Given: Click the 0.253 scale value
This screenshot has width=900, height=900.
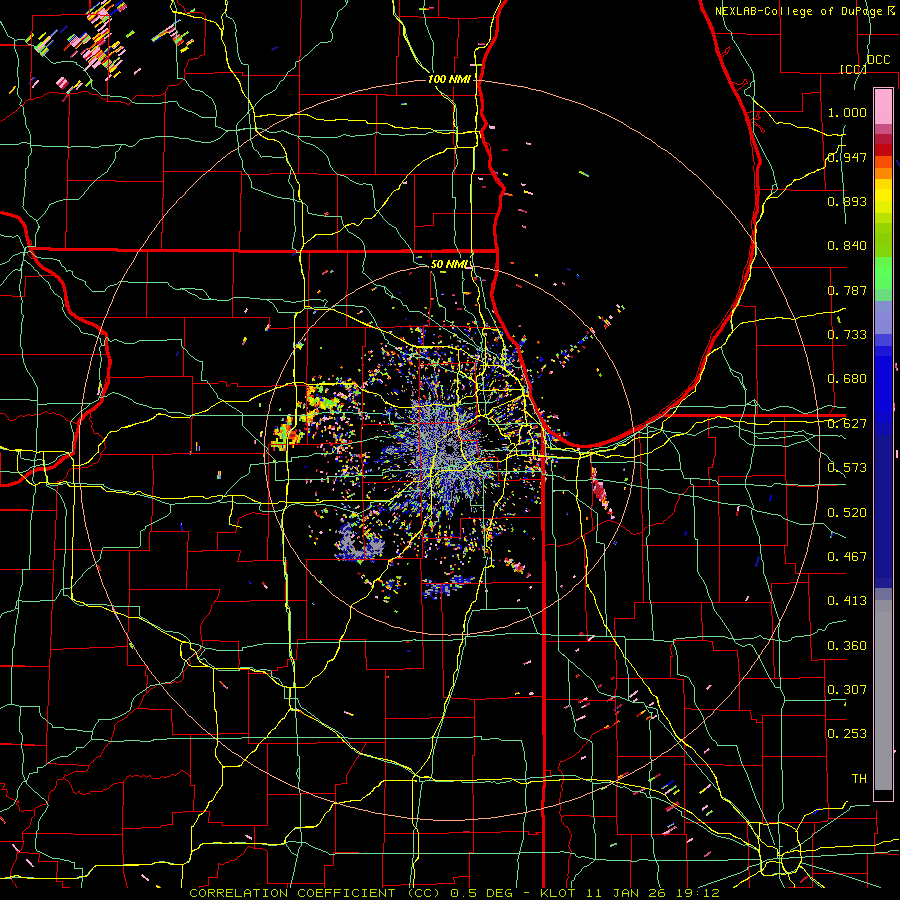Looking at the screenshot, I should pos(847,734).
